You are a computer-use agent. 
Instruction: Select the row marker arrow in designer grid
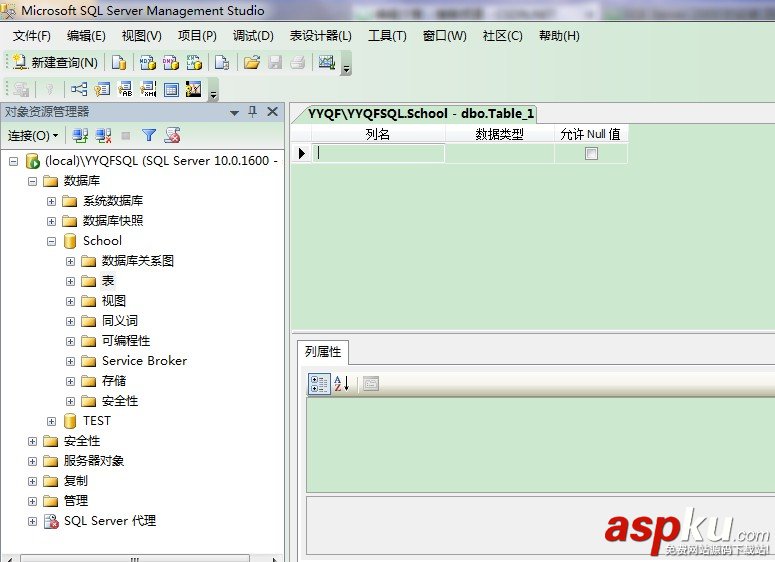[301, 153]
